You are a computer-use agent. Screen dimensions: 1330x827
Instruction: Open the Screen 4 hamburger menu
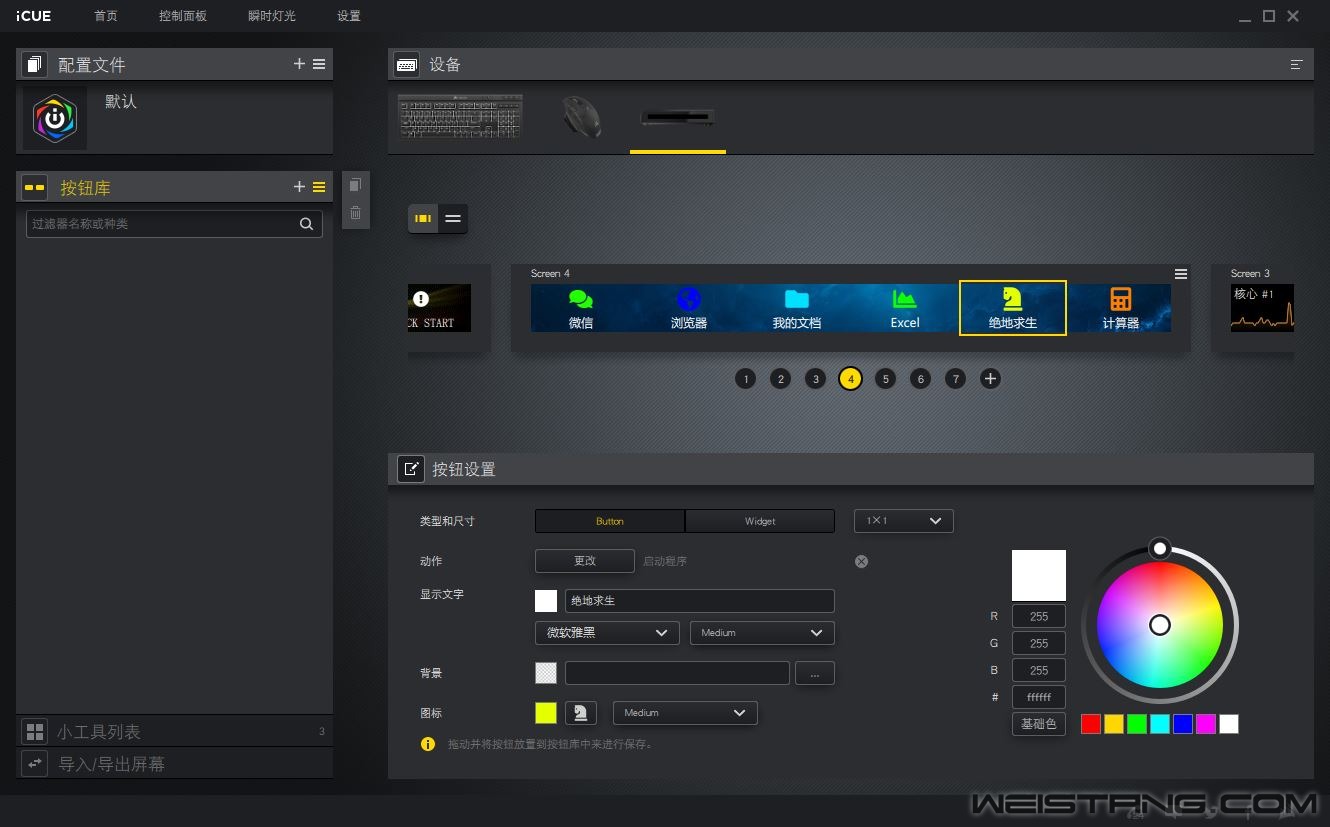pos(1181,274)
